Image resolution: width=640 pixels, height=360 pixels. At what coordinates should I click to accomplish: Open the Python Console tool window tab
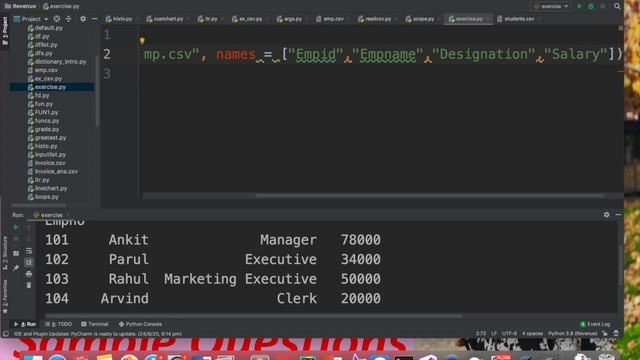[x=140, y=324]
